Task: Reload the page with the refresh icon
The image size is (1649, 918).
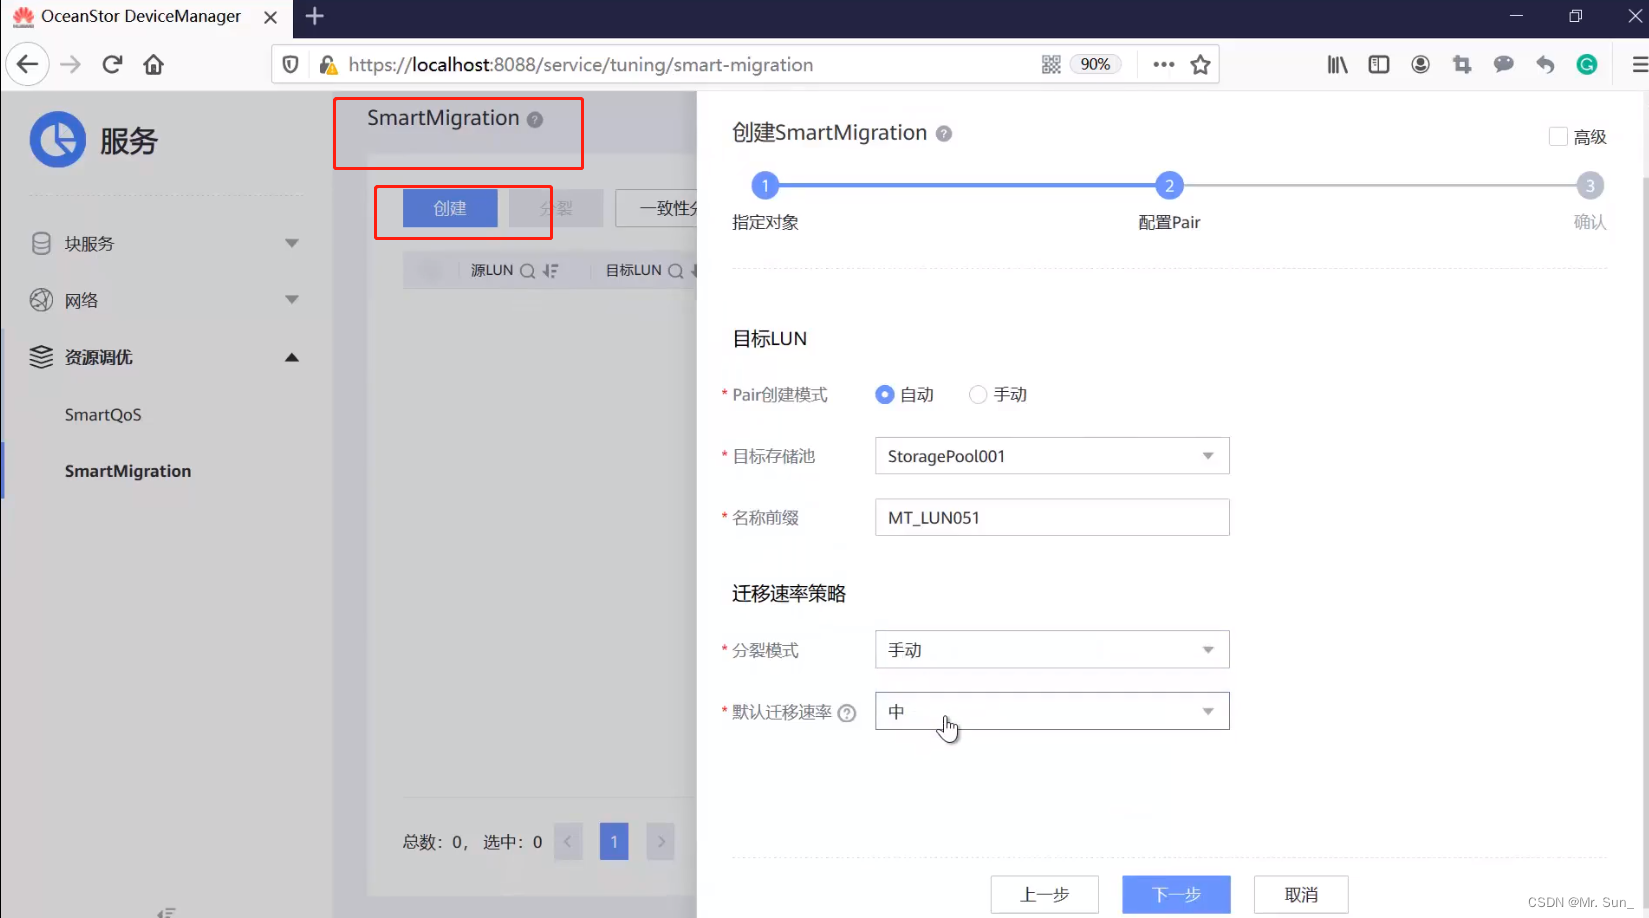Action: (112, 64)
